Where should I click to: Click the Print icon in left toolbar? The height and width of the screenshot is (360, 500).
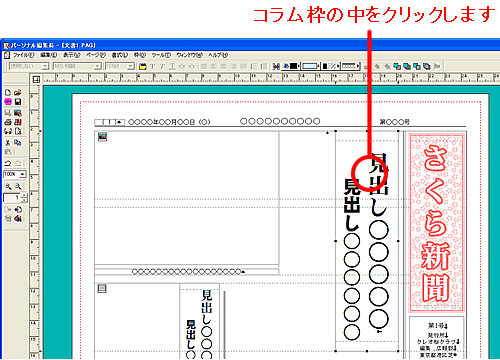8,122
